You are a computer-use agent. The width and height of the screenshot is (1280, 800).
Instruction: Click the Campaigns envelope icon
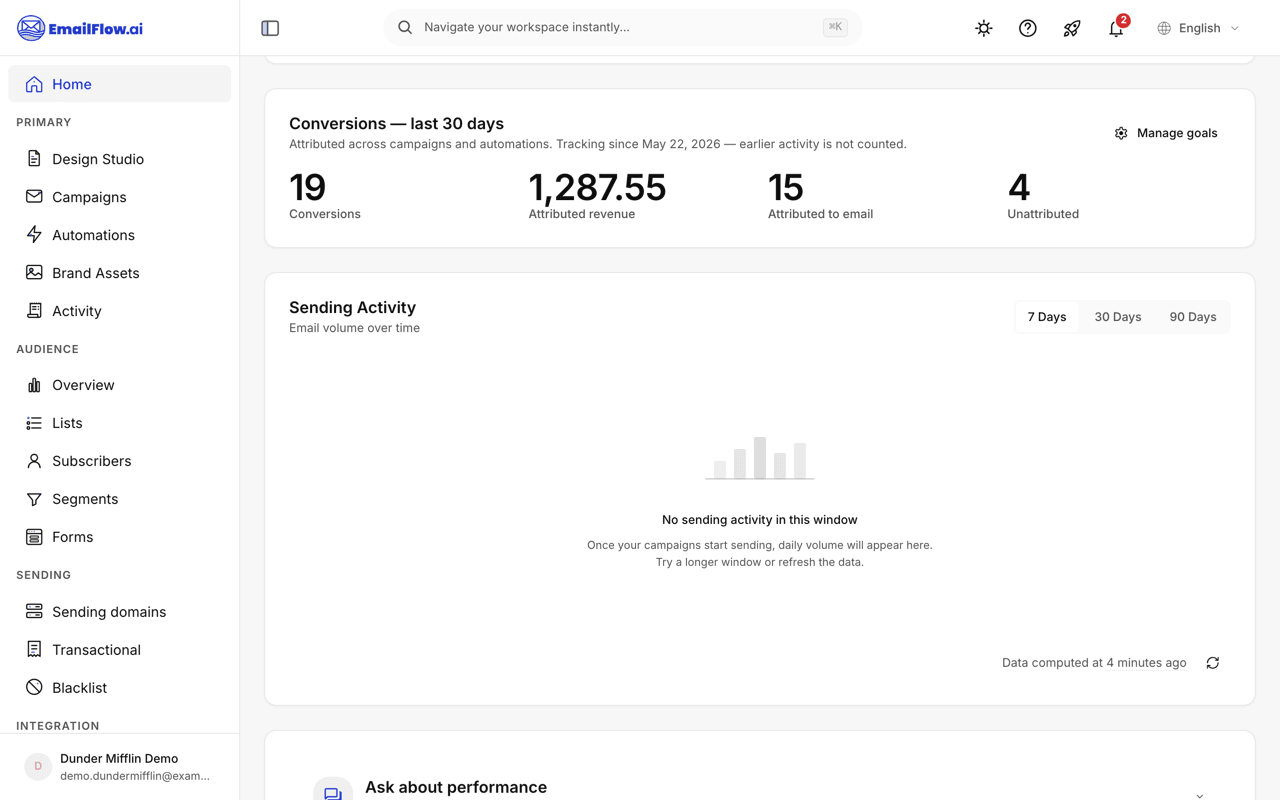click(34, 197)
